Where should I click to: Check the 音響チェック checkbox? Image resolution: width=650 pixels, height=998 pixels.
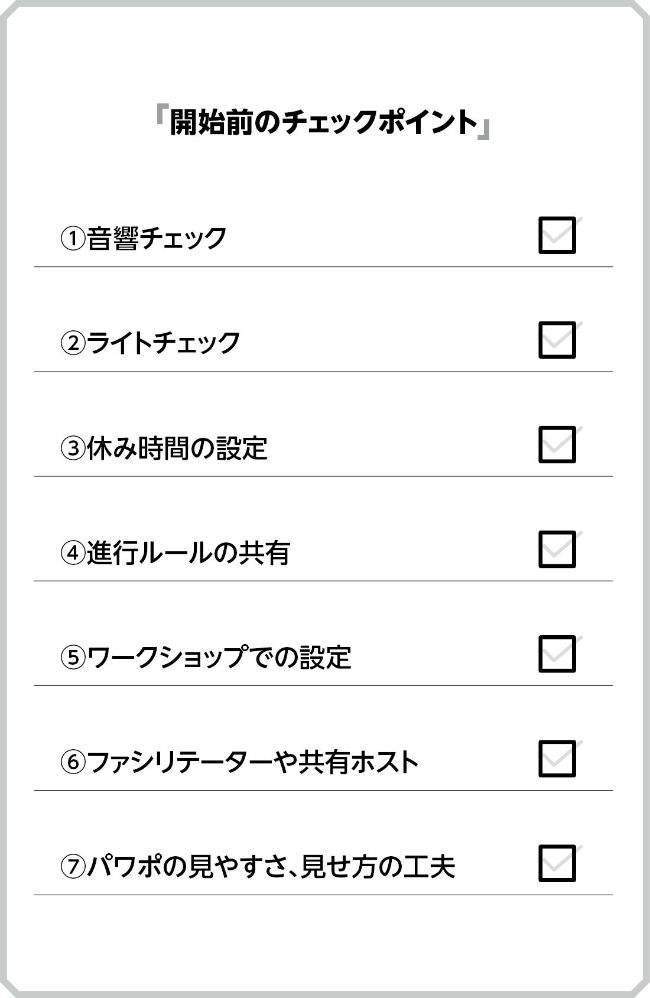pyautogui.click(x=557, y=235)
